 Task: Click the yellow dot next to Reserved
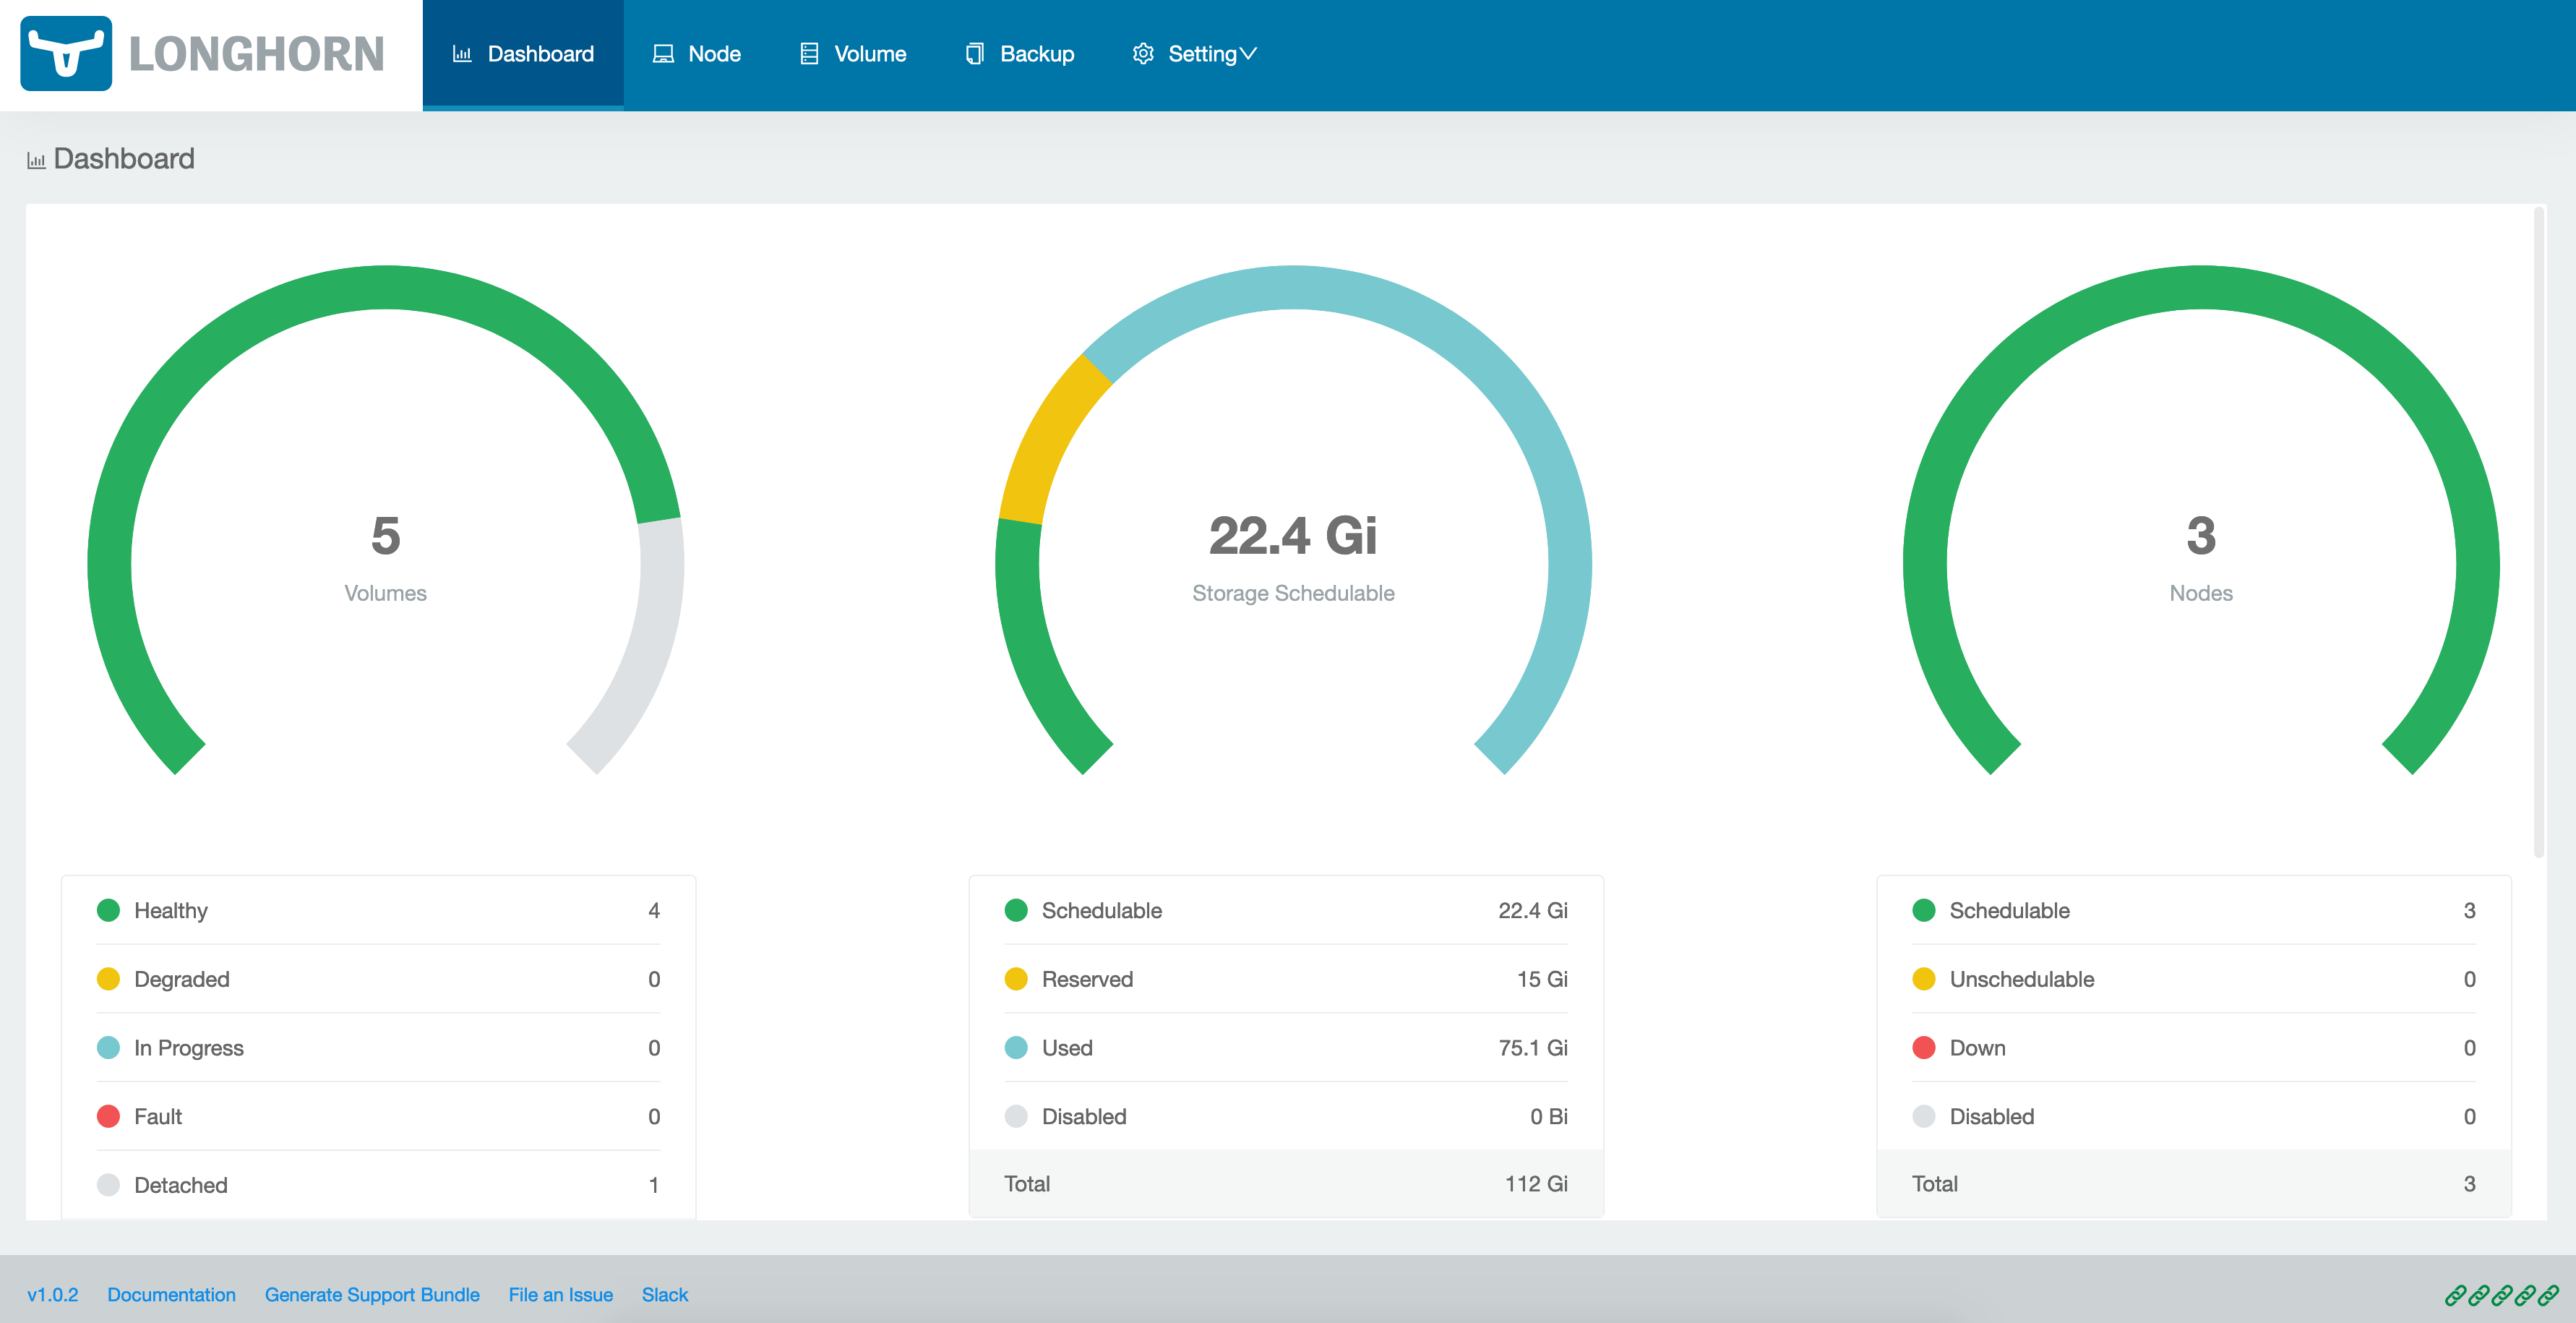point(1016,979)
